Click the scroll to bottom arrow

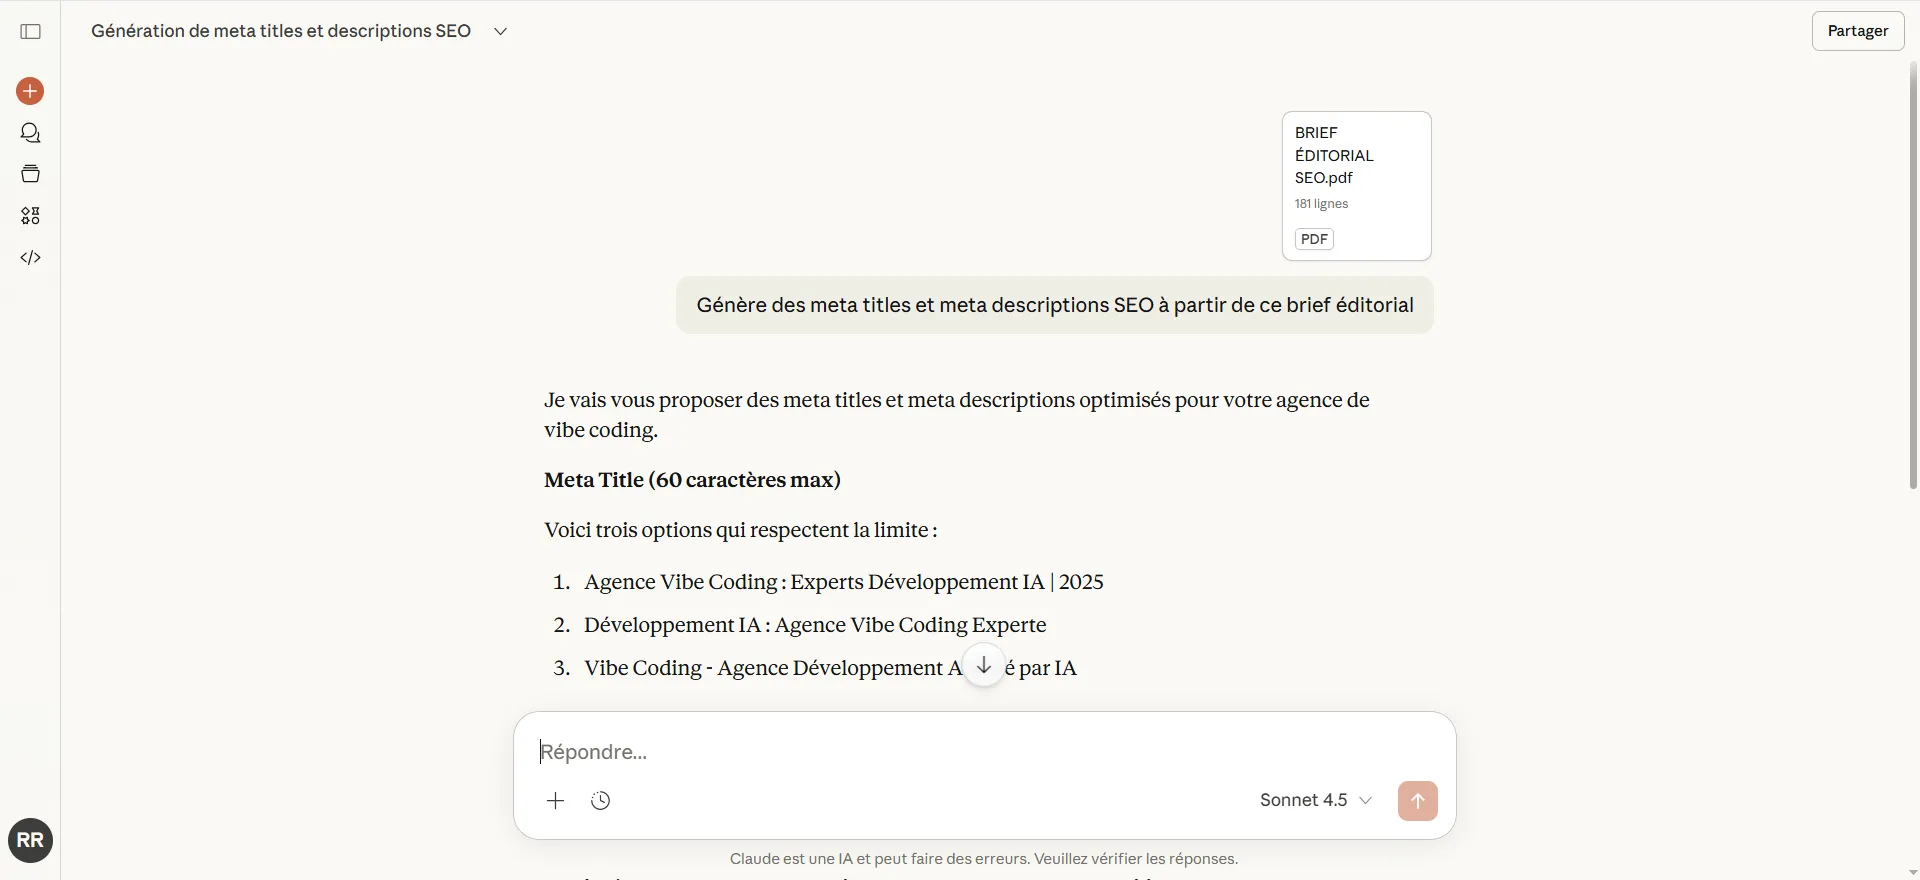point(984,666)
